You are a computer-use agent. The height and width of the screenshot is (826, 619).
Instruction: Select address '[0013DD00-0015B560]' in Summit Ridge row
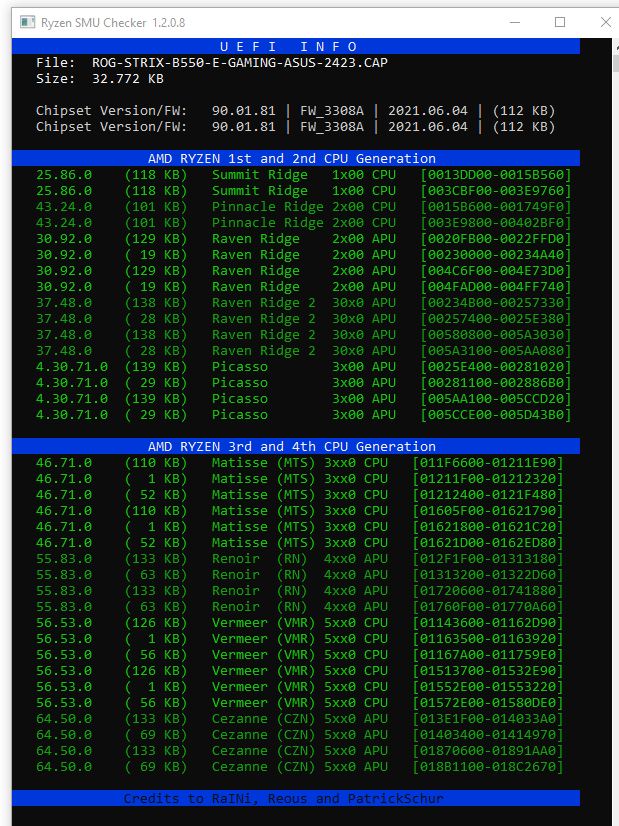[x=496, y=174]
